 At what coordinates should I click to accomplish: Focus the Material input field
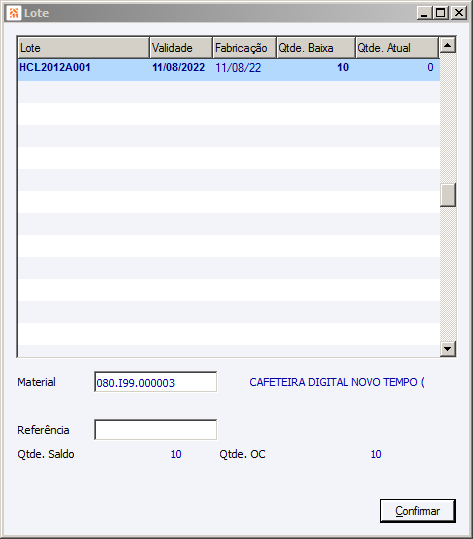[x=155, y=382]
